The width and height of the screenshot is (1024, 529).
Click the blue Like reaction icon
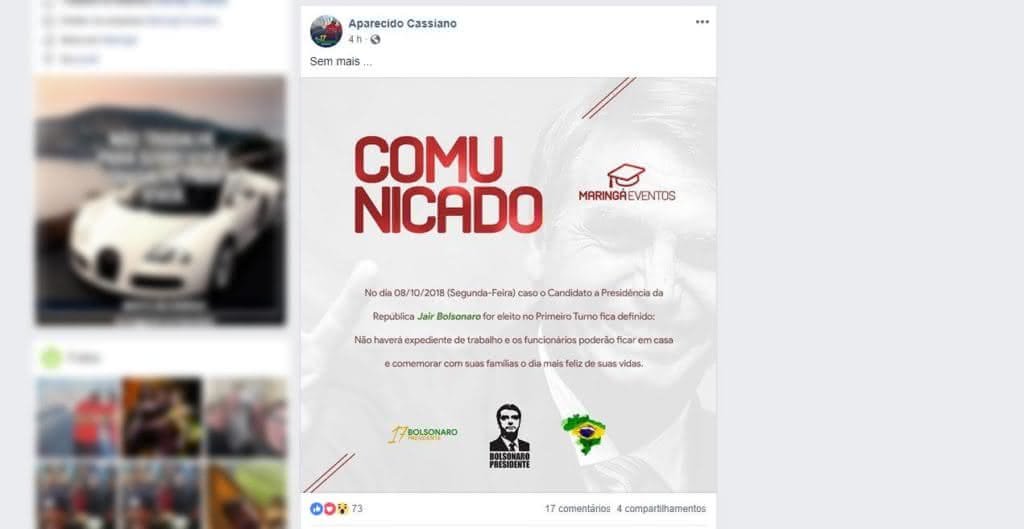coord(317,508)
